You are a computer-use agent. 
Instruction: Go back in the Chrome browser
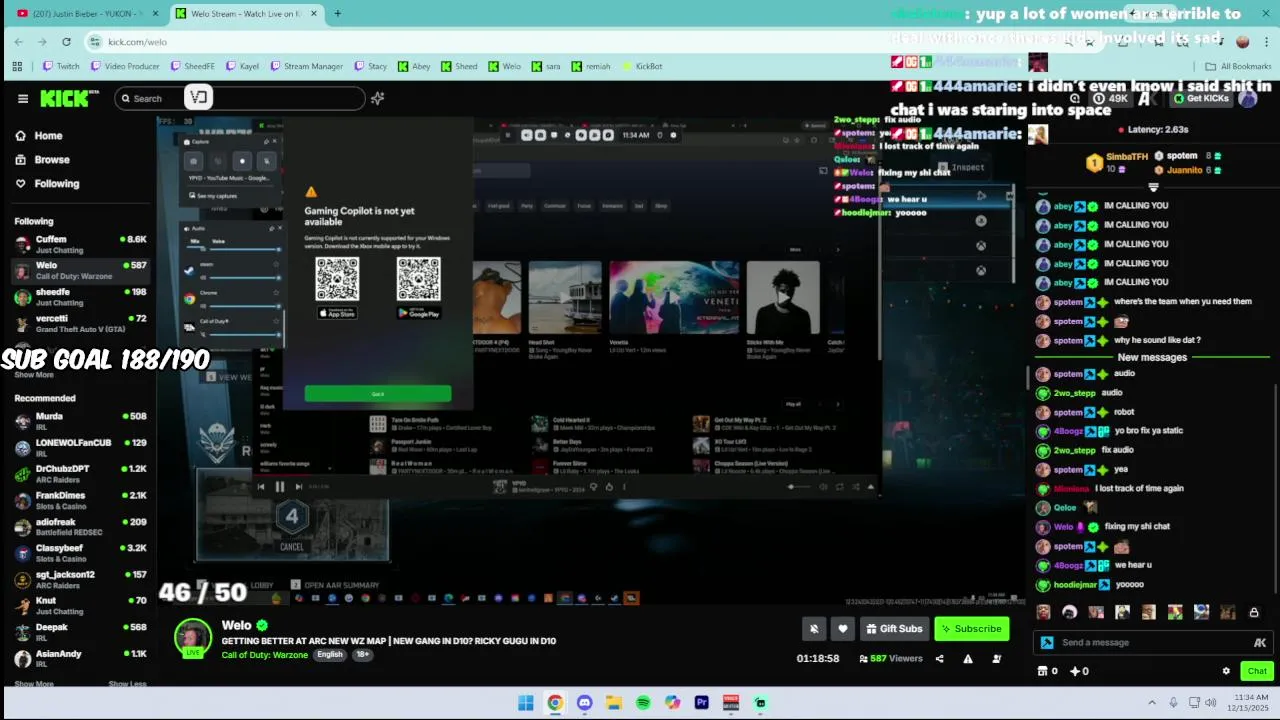point(18,42)
